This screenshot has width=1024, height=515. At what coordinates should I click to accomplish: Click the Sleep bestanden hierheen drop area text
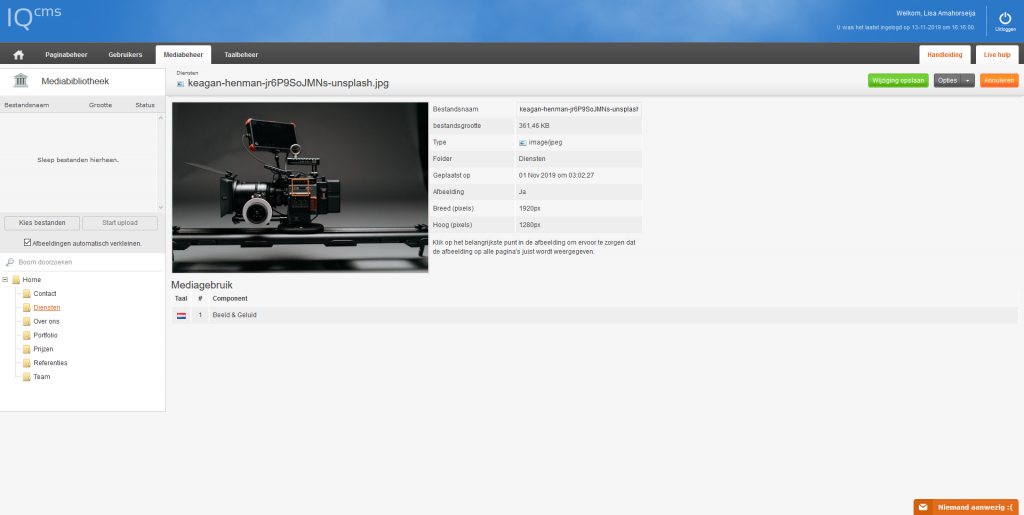coord(78,160)
